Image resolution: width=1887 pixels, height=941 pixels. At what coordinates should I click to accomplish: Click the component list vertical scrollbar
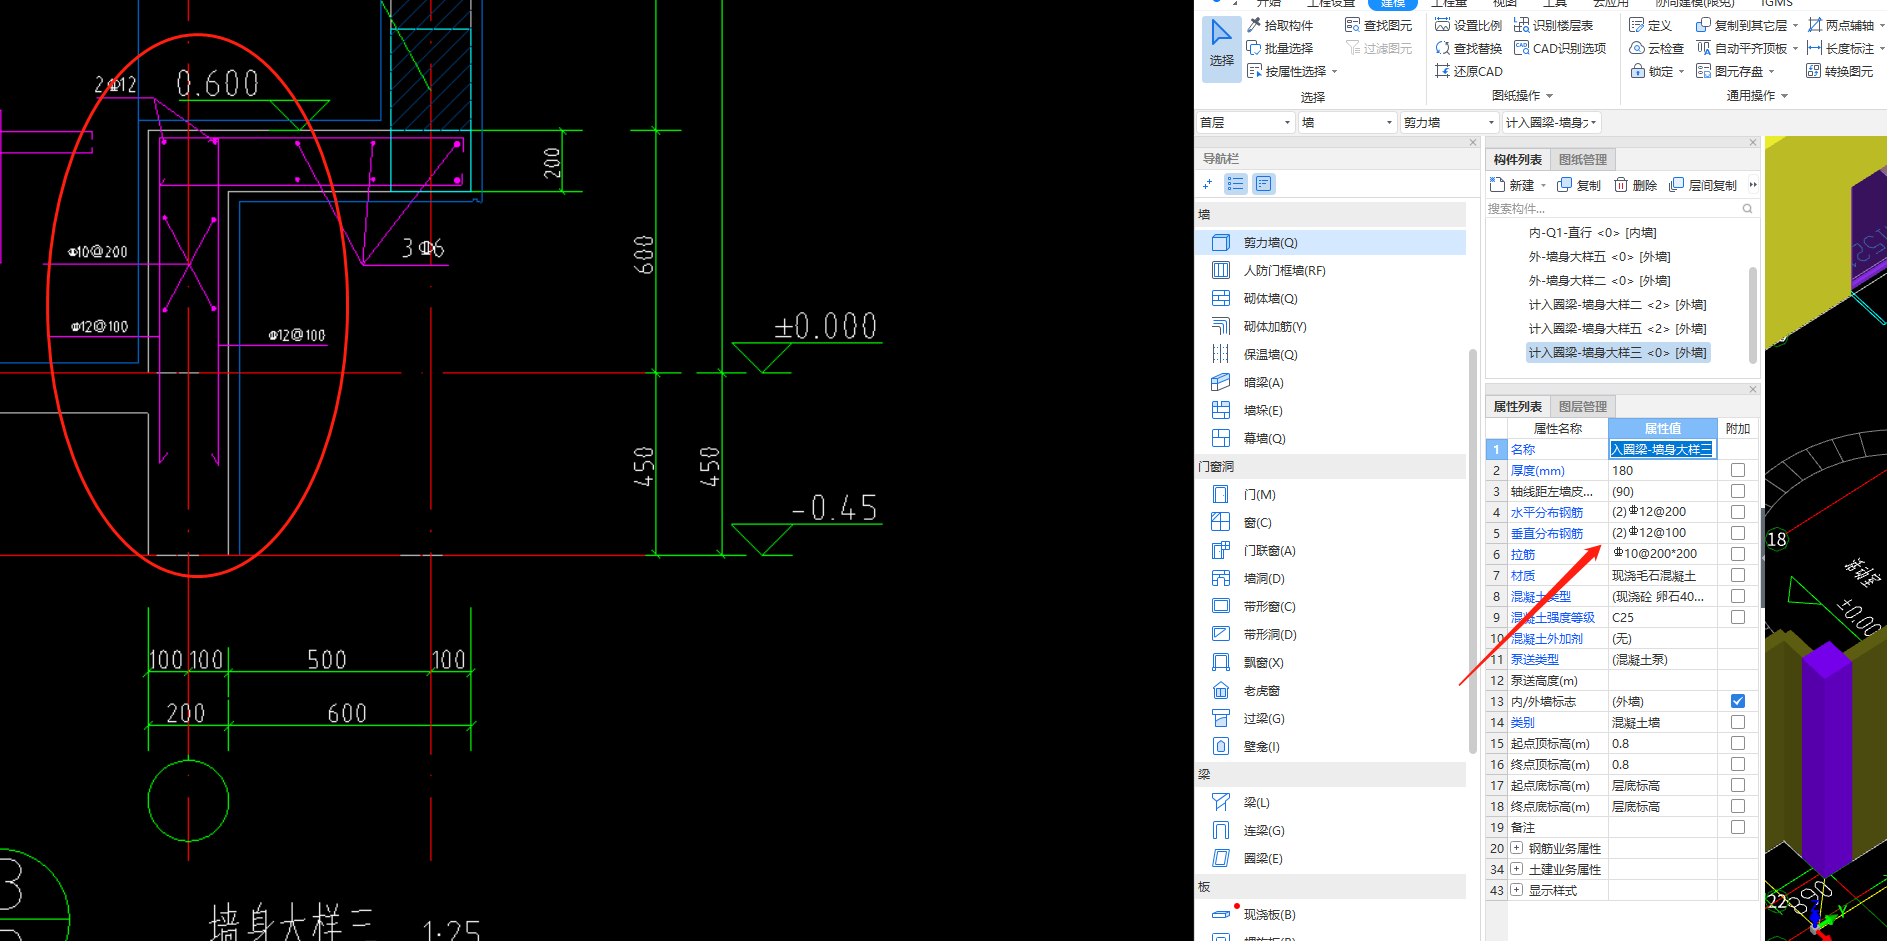click(x=1752, y=315)
